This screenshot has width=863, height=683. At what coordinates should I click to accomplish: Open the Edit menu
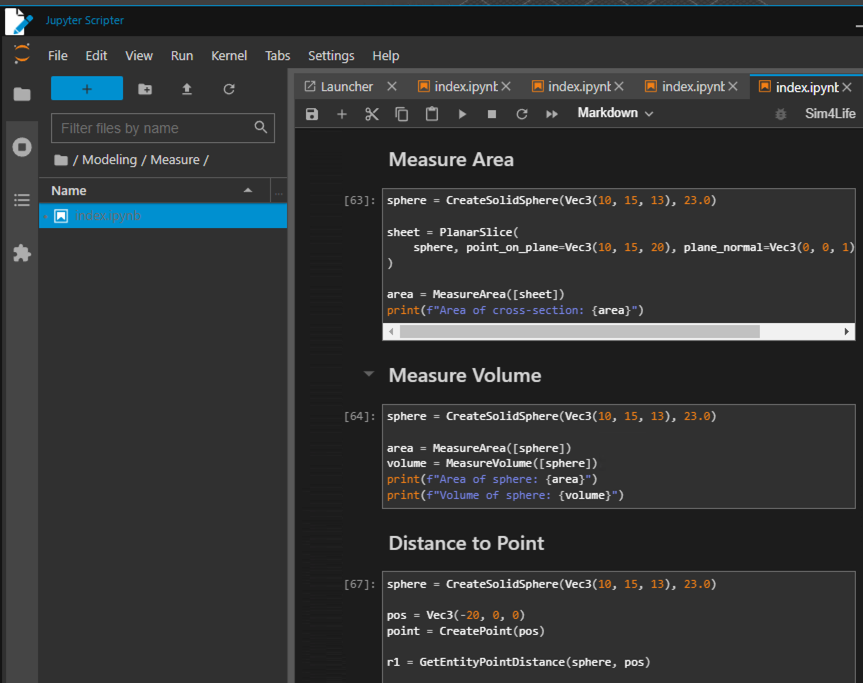(x=96, y=56)
